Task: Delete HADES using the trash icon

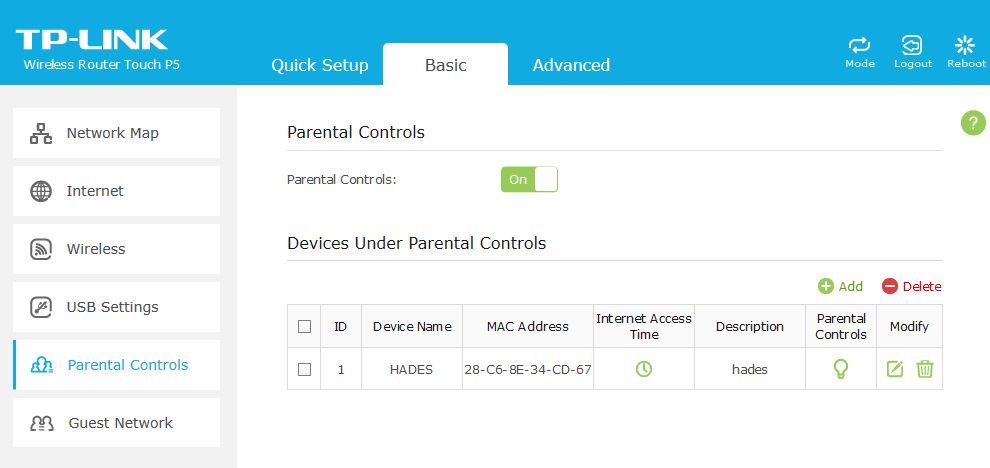Action: click(x=924, y=369)
